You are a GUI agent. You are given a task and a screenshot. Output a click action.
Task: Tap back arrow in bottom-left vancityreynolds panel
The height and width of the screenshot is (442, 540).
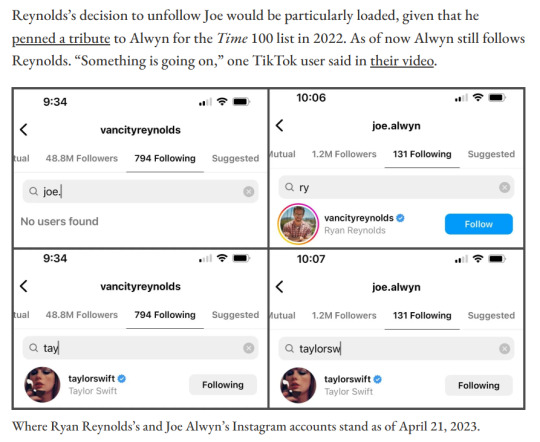point(24,286)
